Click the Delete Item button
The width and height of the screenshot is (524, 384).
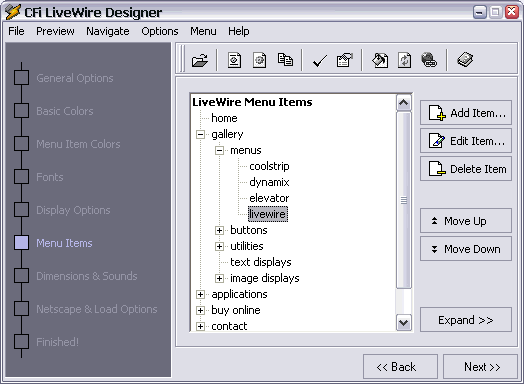(x=466, y=169)
